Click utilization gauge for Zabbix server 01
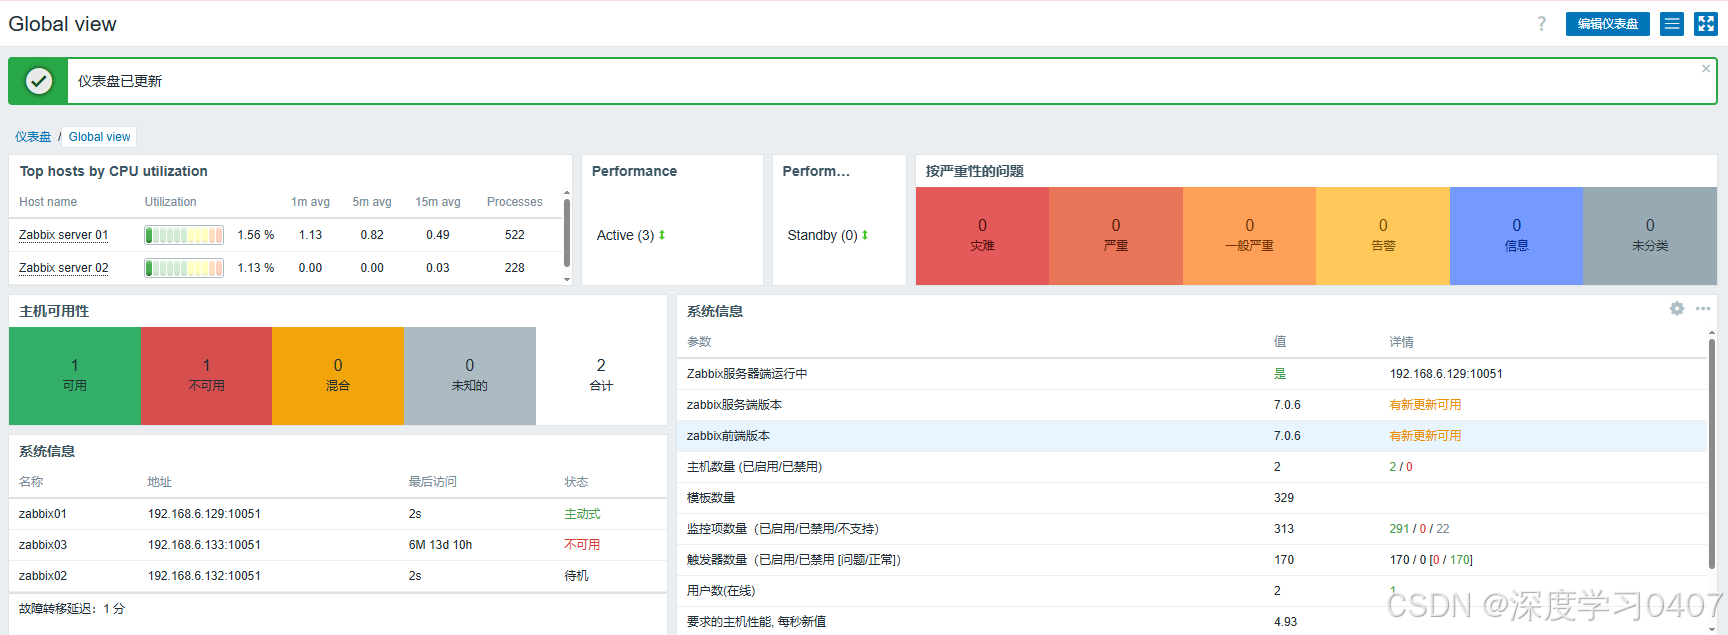1728x635 pixels. coord(184,235)
